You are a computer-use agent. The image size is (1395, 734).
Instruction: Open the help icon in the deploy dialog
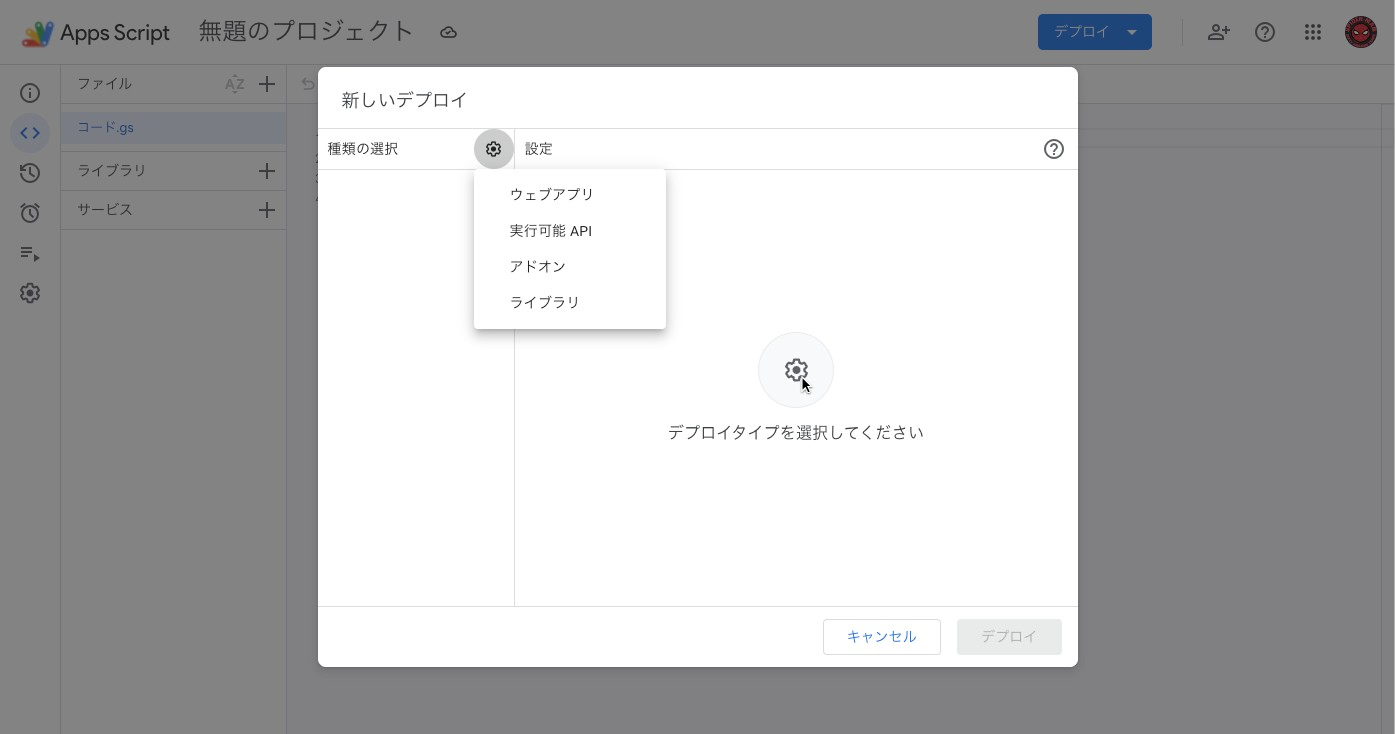[x=1053, y=149]
